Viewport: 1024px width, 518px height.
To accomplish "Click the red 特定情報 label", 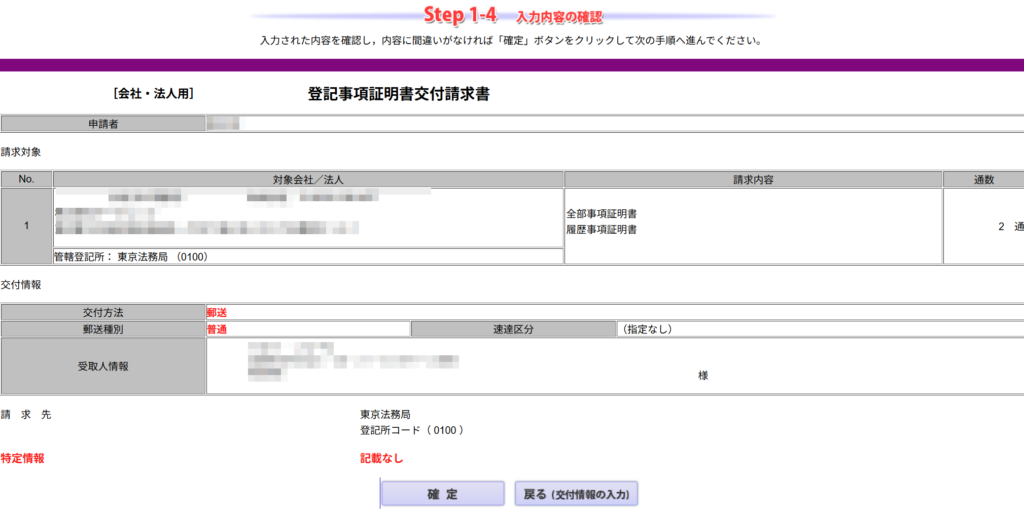I will [x=23, y=458].
